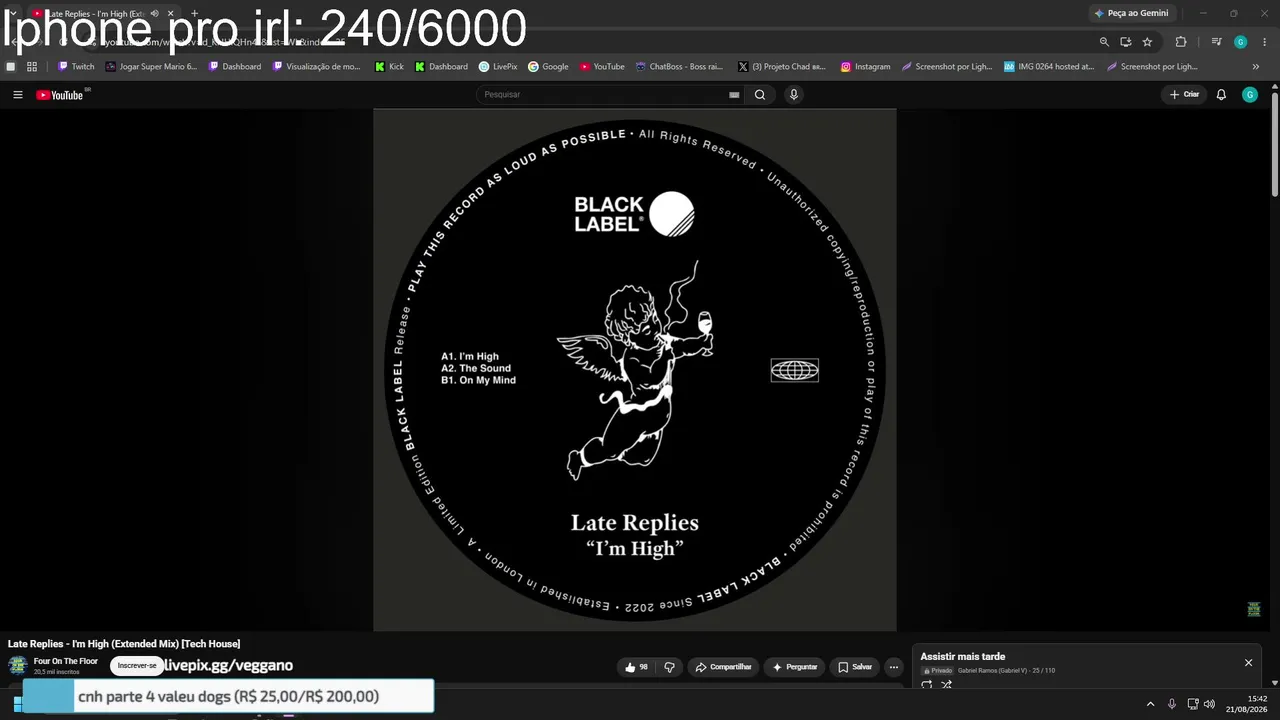Open the Twitch bookmark
Screen dimensions: 1280x720
(76, 67)
